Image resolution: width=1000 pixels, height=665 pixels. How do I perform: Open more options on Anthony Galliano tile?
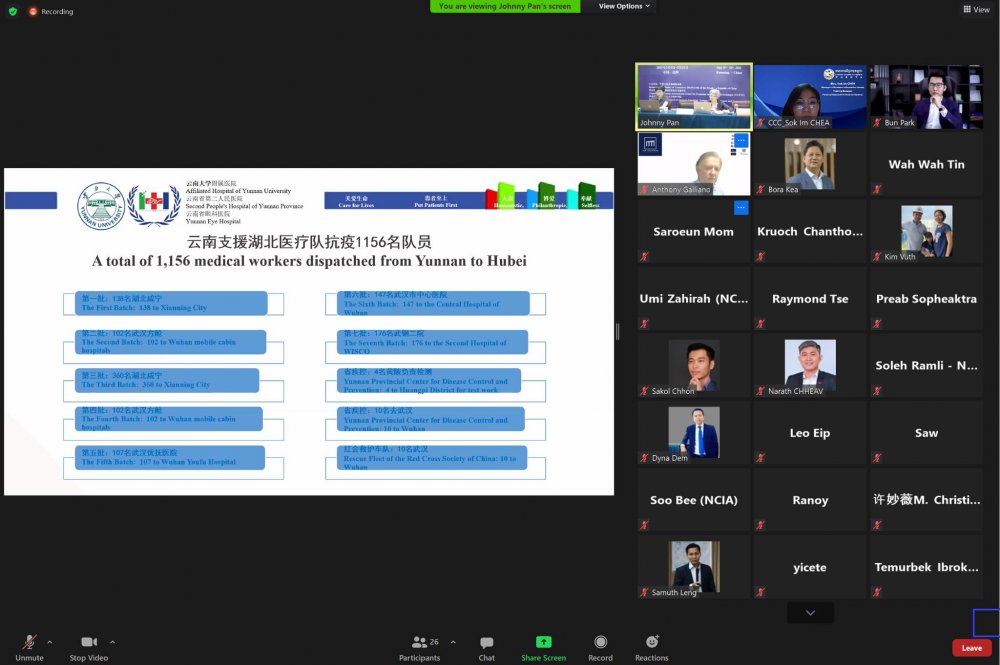click(x=741, y=141)
